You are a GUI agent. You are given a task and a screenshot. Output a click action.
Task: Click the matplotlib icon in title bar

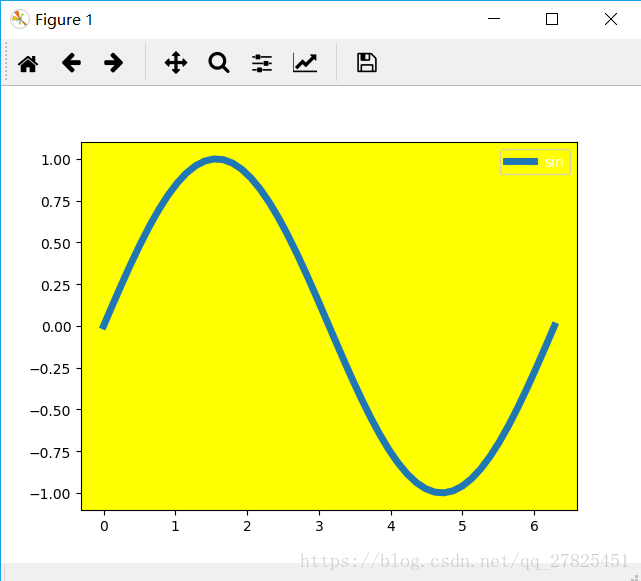(x=20, y=19)
